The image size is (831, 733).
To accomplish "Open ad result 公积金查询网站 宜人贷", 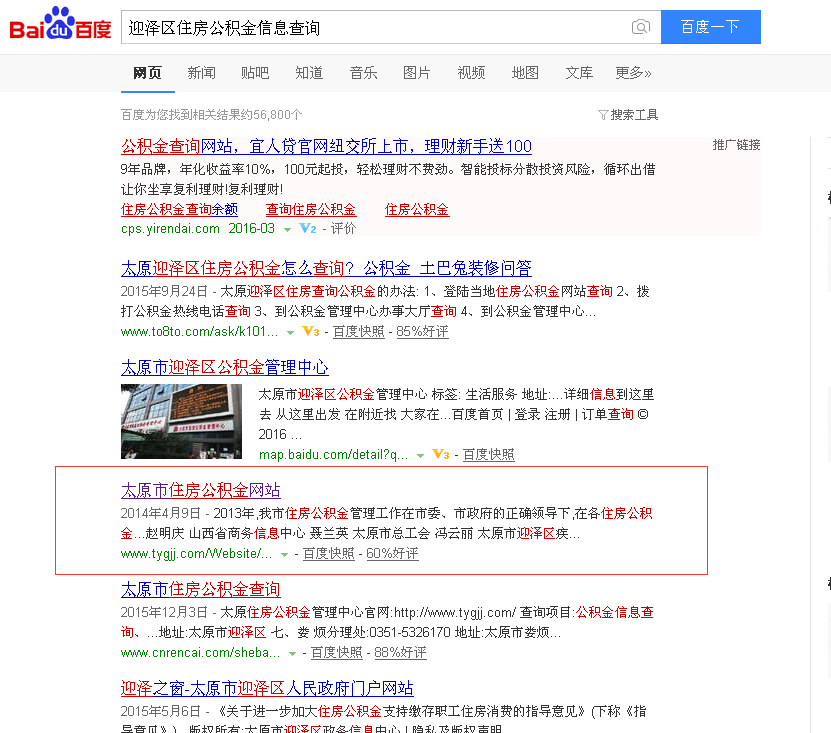I will pos(326,146).
